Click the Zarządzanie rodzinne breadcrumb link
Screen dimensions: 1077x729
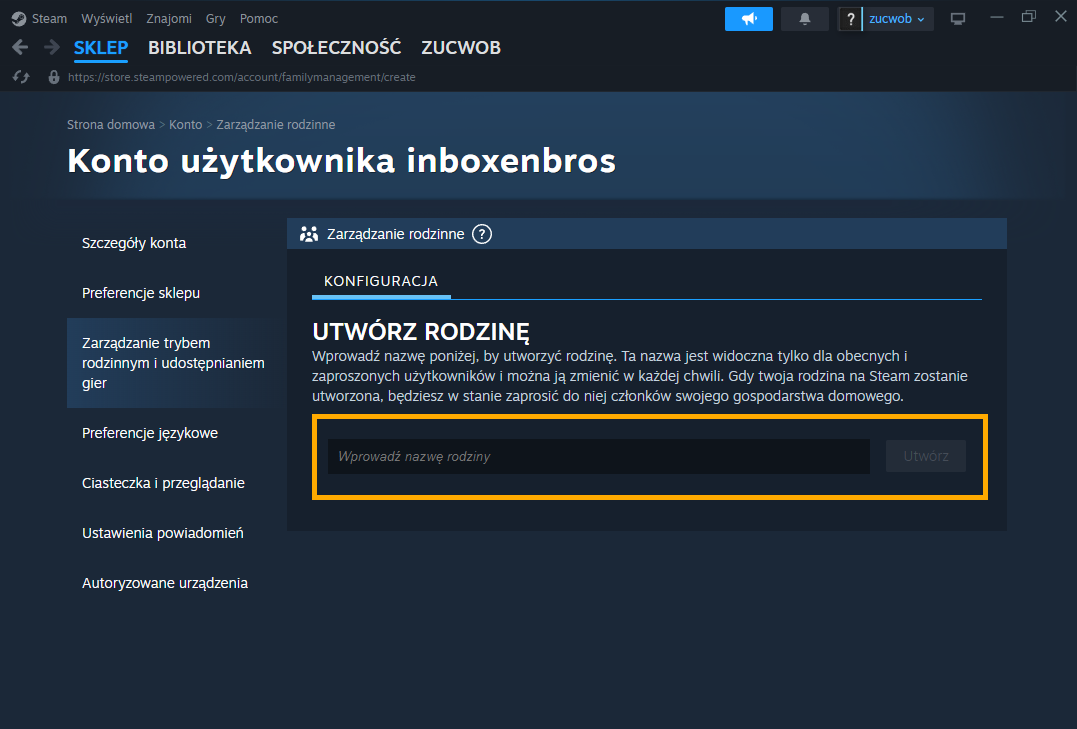(276, 124)
